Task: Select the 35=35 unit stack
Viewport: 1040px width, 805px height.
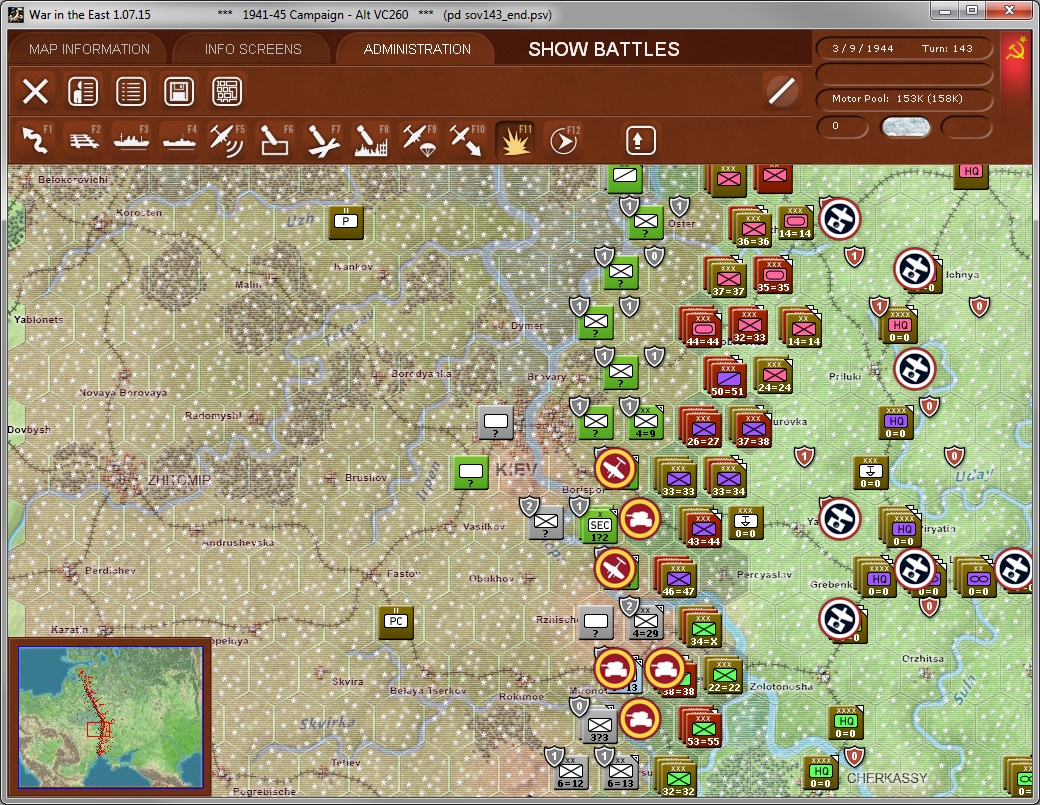Action: pyautogui.click(x=774, y=275)
